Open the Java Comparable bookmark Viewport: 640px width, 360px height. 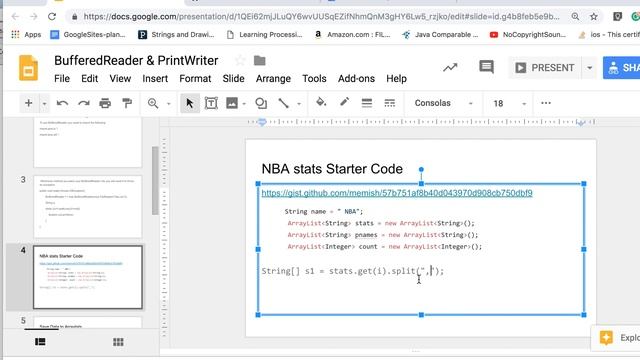pos(440,35)
